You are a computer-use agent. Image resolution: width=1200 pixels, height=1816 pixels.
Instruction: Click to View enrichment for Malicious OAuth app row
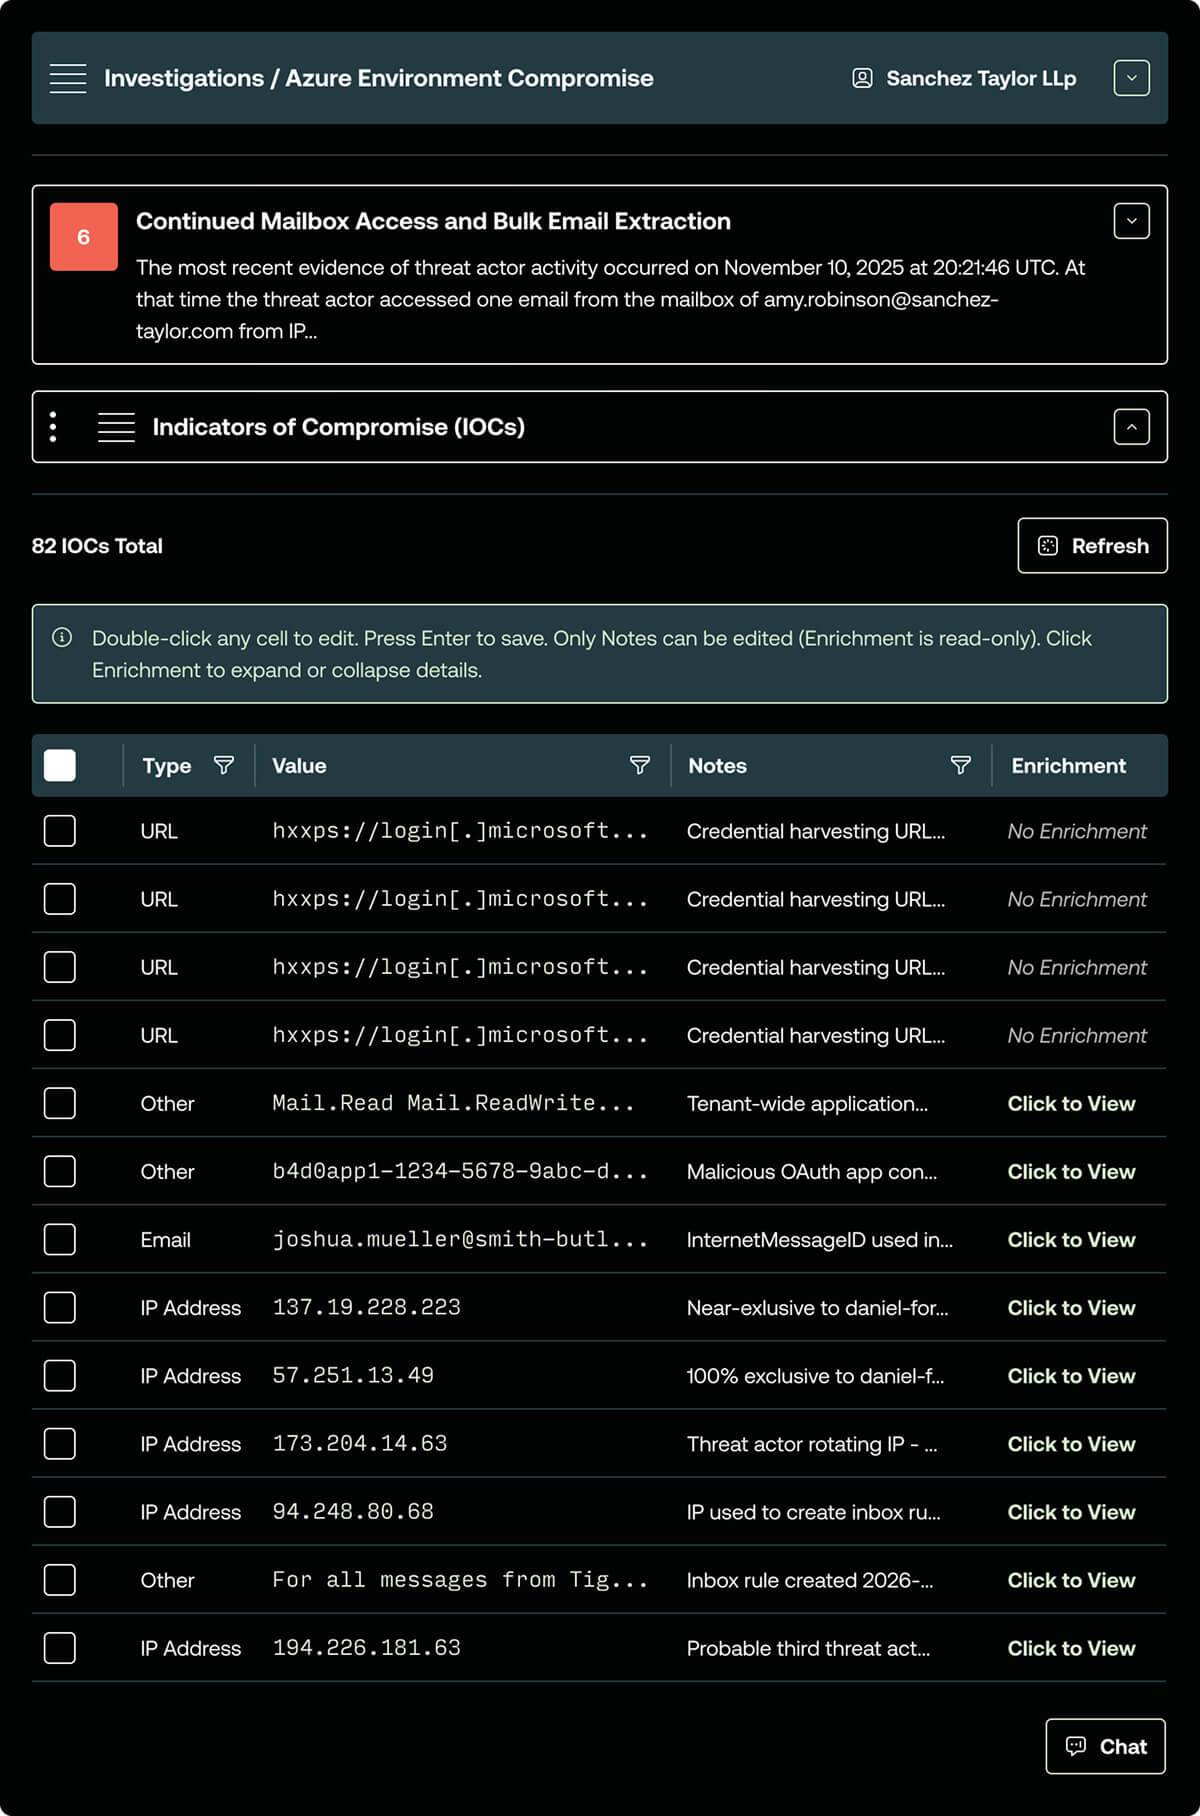[1071, 1171]
